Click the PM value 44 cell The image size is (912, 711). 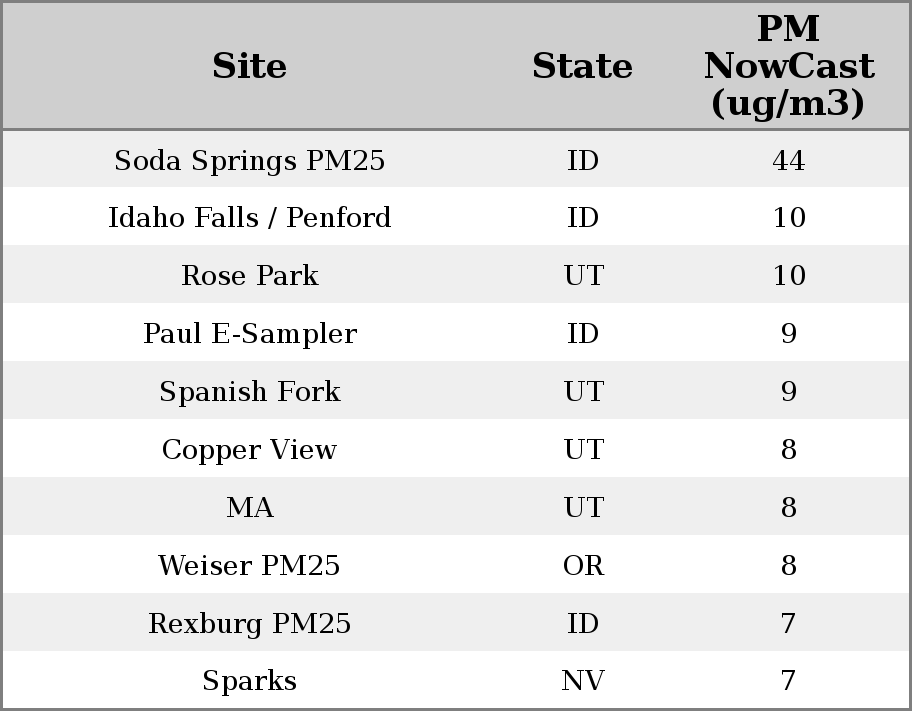(x=788, y=160)
